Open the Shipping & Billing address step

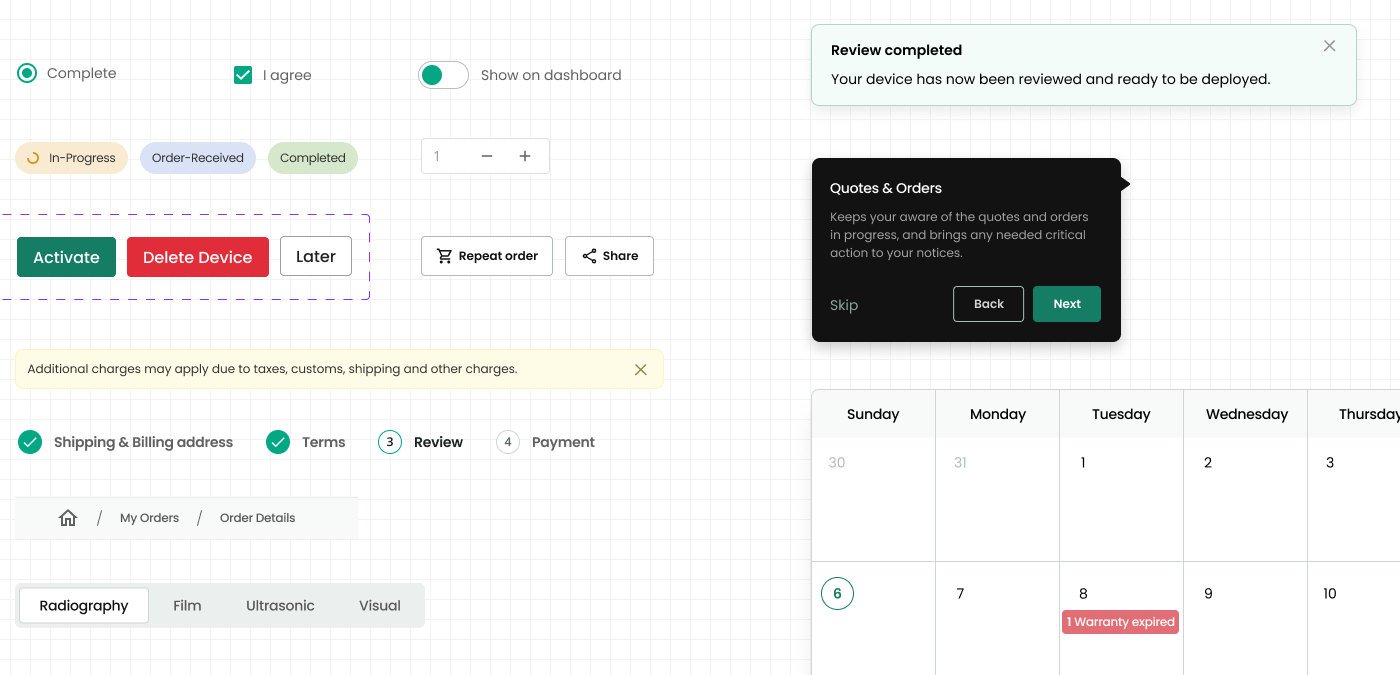coord(143,442)
